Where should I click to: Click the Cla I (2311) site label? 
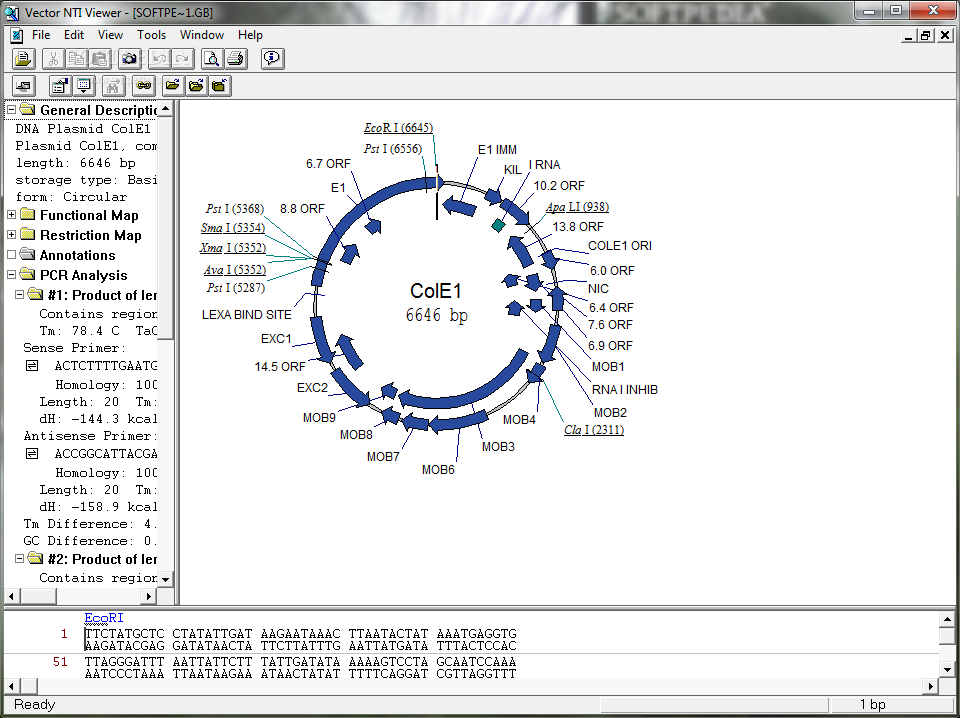click(594, 430)
